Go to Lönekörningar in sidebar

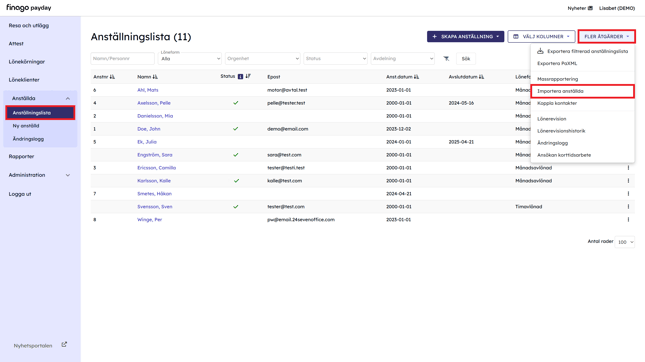27,62
